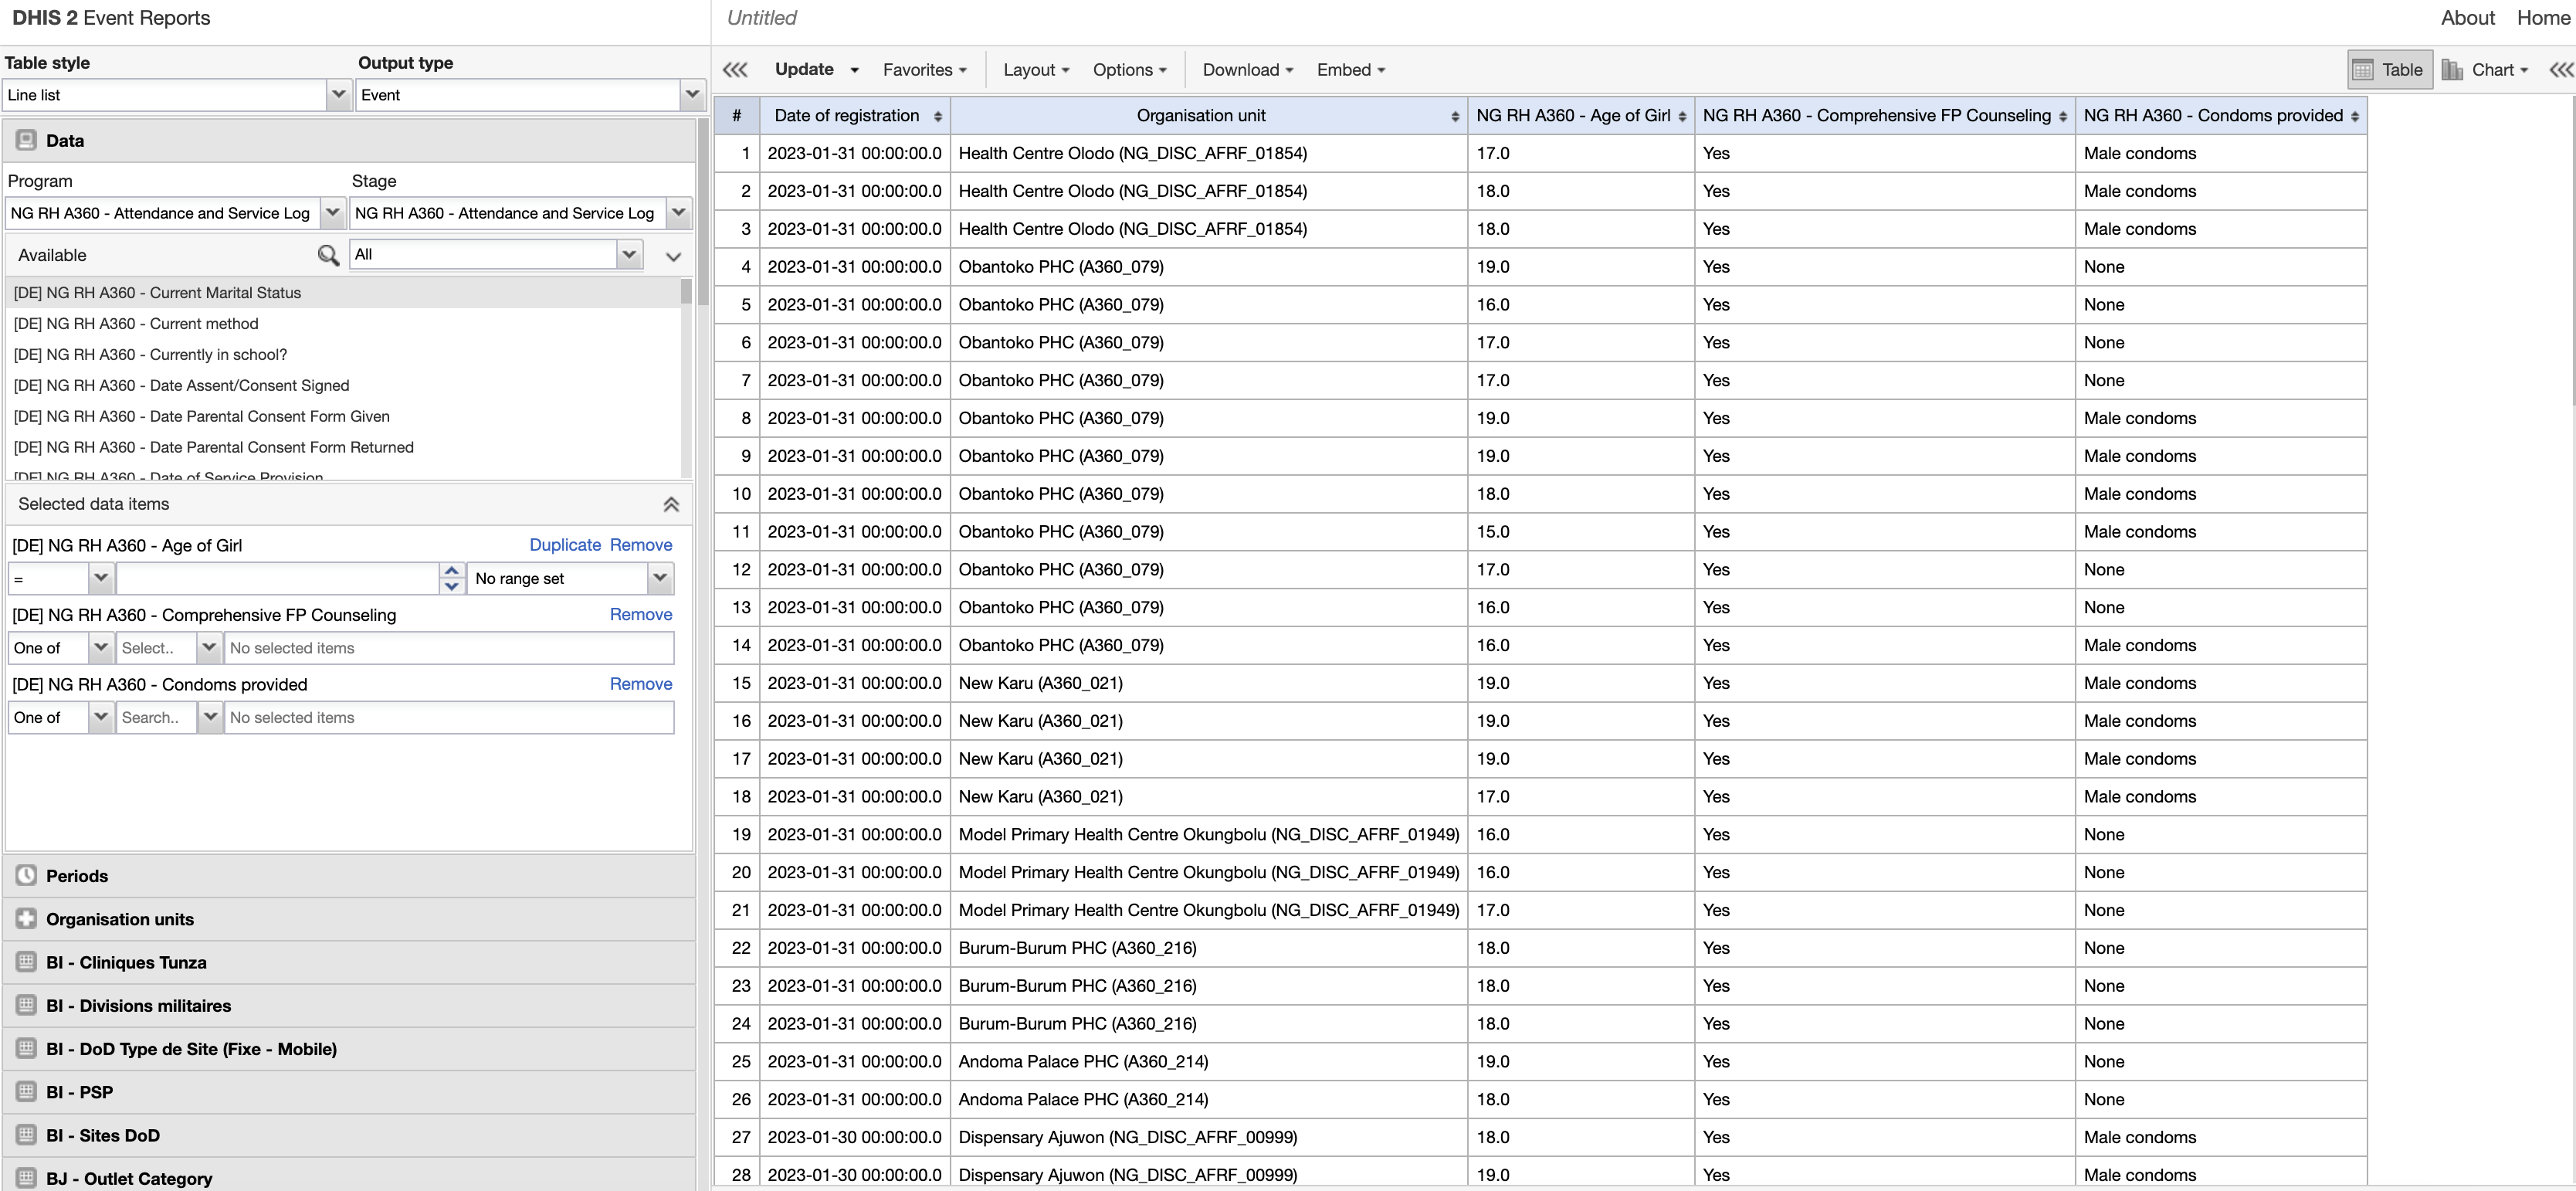
Task: Open the Table style dropdown
Action: (338, 95)
